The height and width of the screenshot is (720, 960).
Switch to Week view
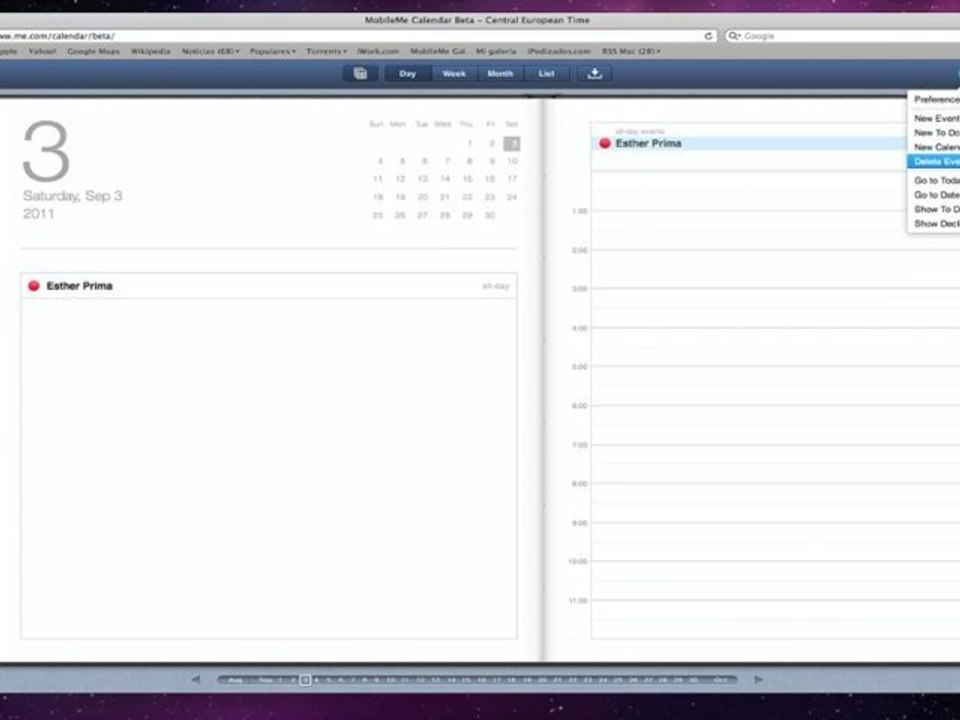tap(454, 73)
